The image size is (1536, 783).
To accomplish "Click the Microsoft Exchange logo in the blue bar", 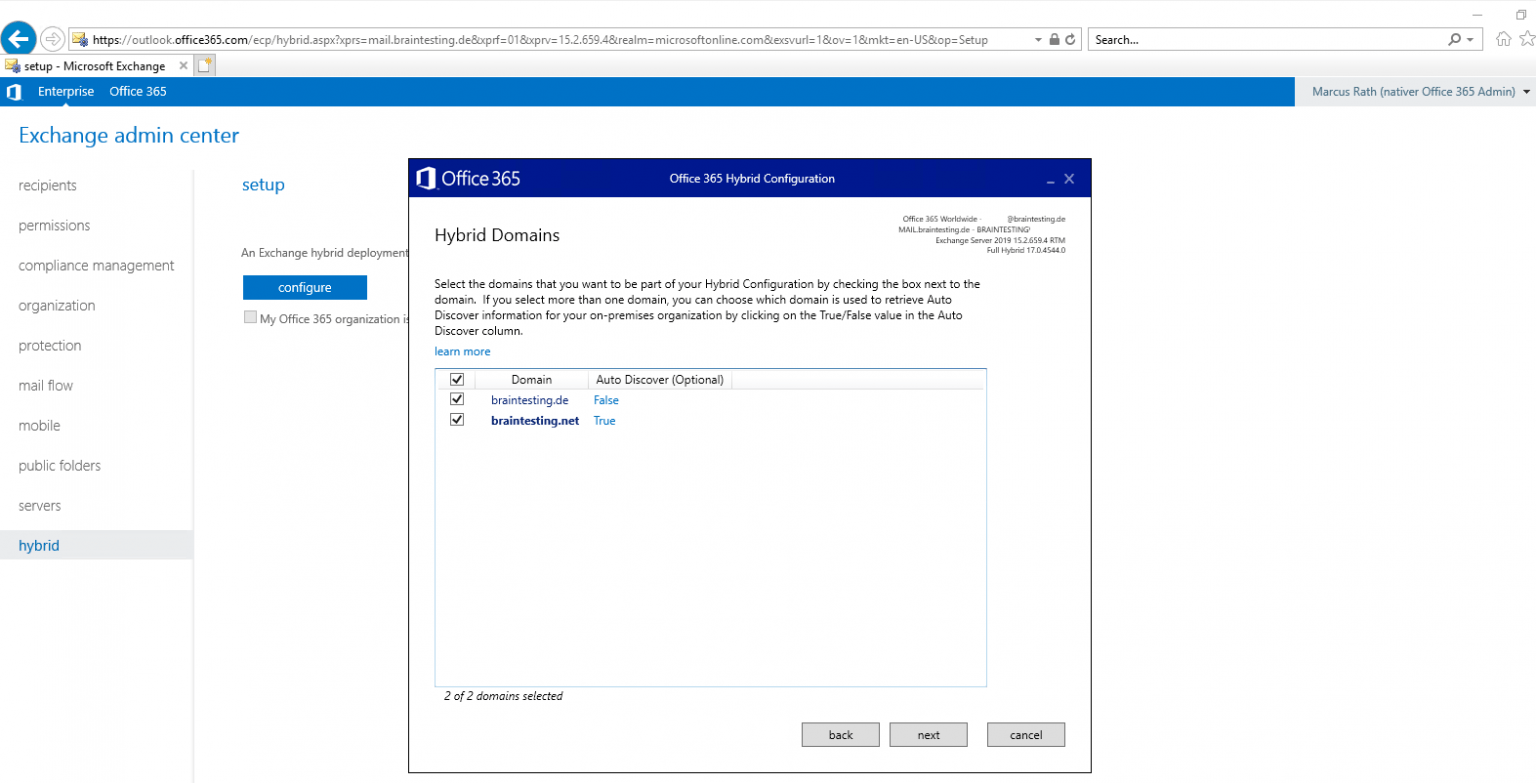I will 14,91.
